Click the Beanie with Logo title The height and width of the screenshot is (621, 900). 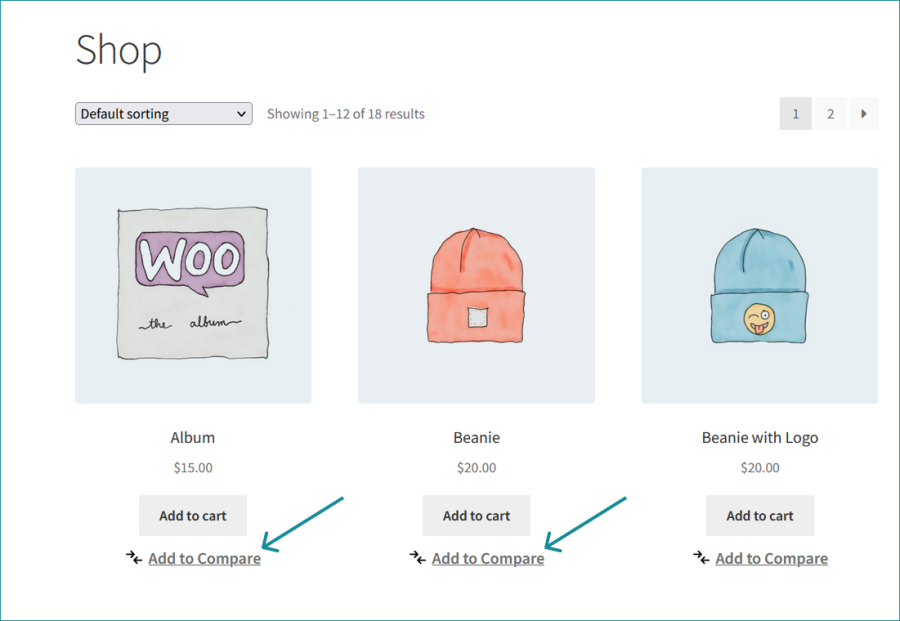point(760,438)
